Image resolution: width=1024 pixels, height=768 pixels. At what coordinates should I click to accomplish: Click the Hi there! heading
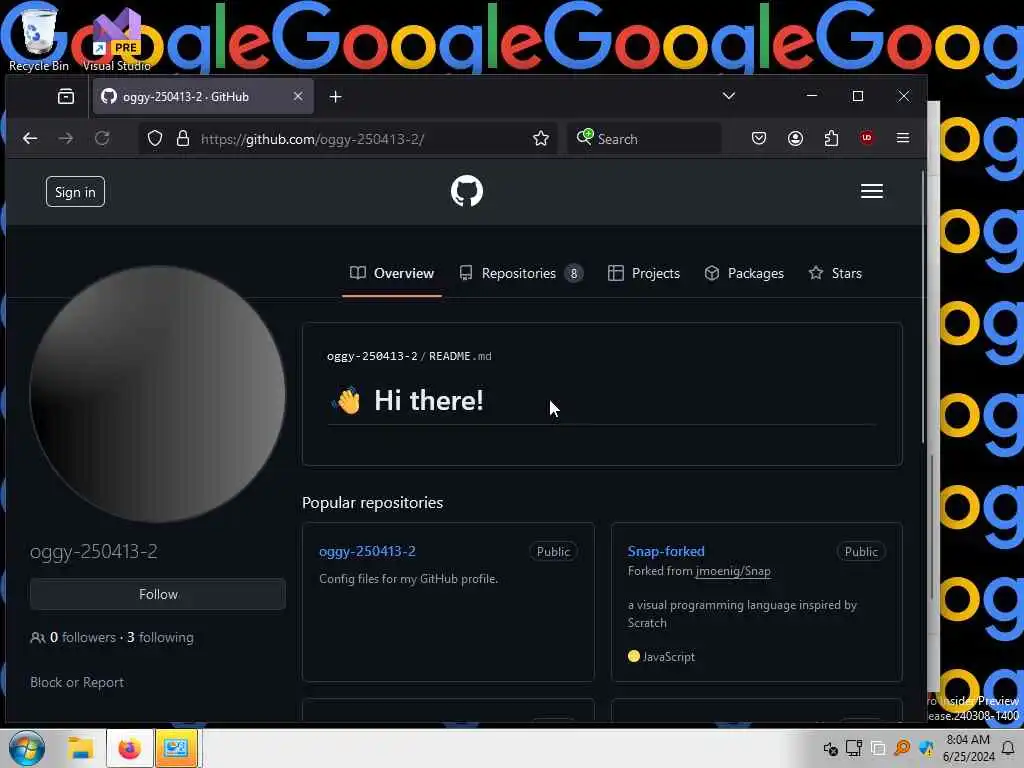428,400
